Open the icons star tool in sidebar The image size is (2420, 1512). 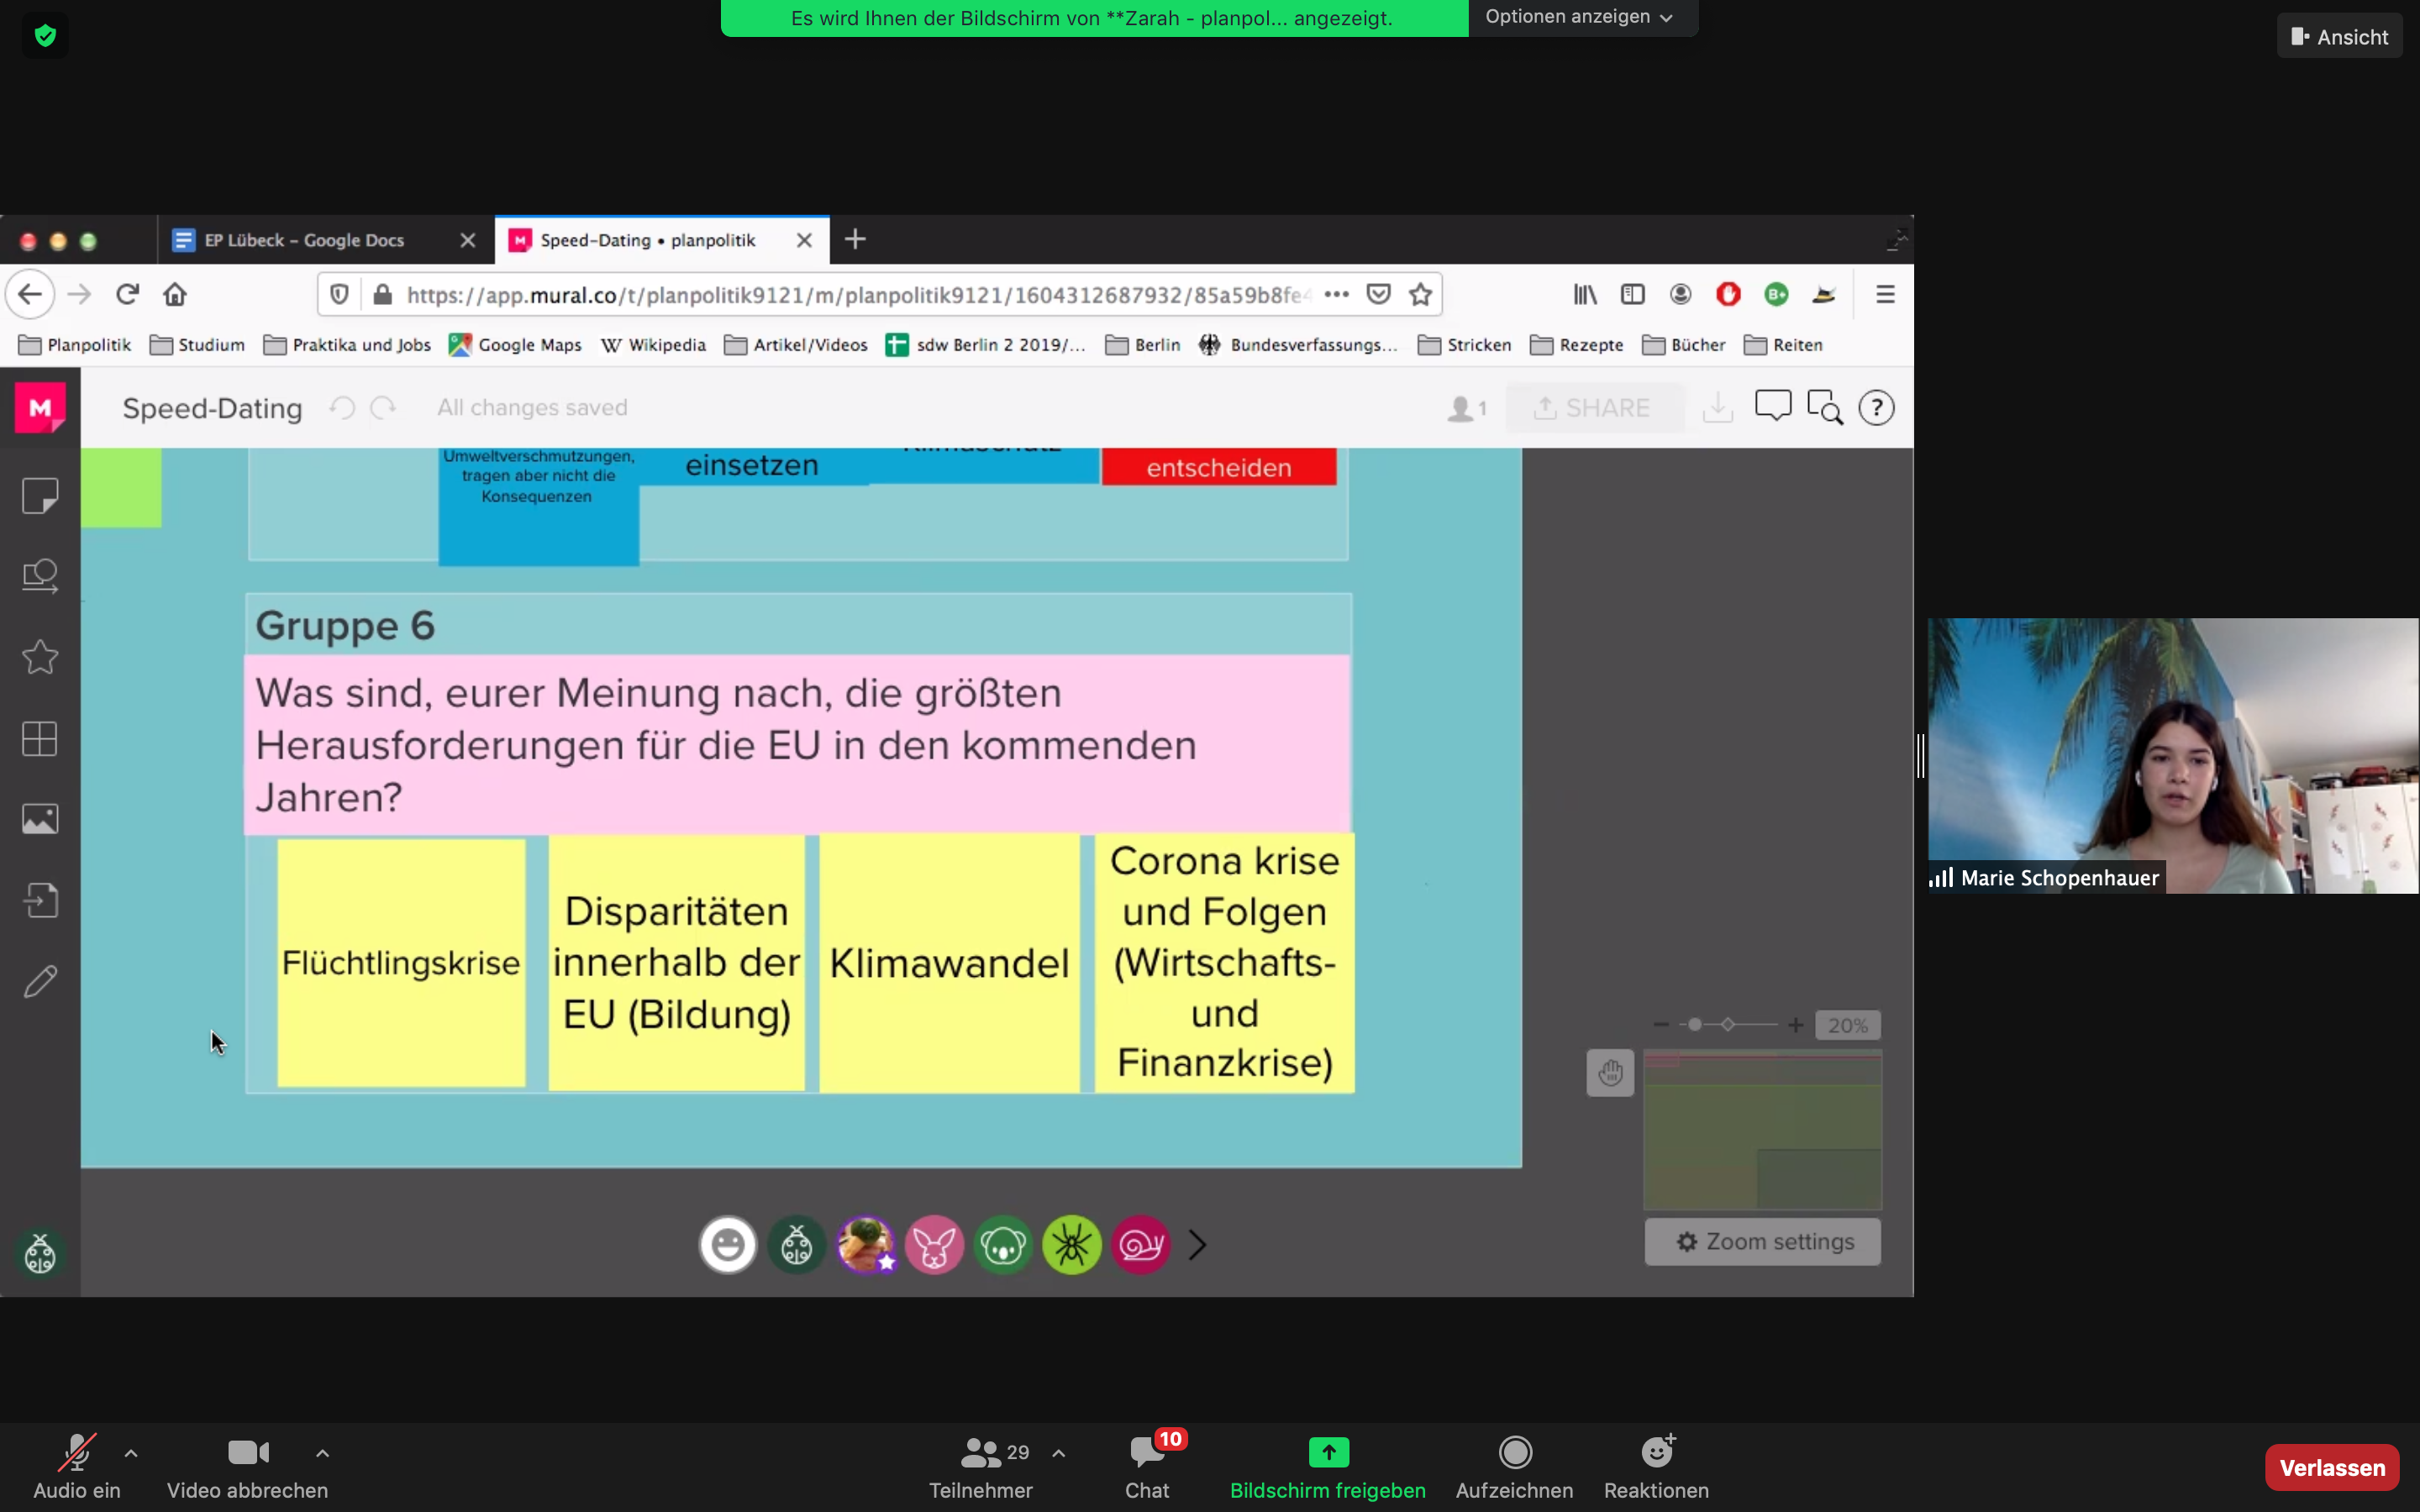tap(40, 657)
